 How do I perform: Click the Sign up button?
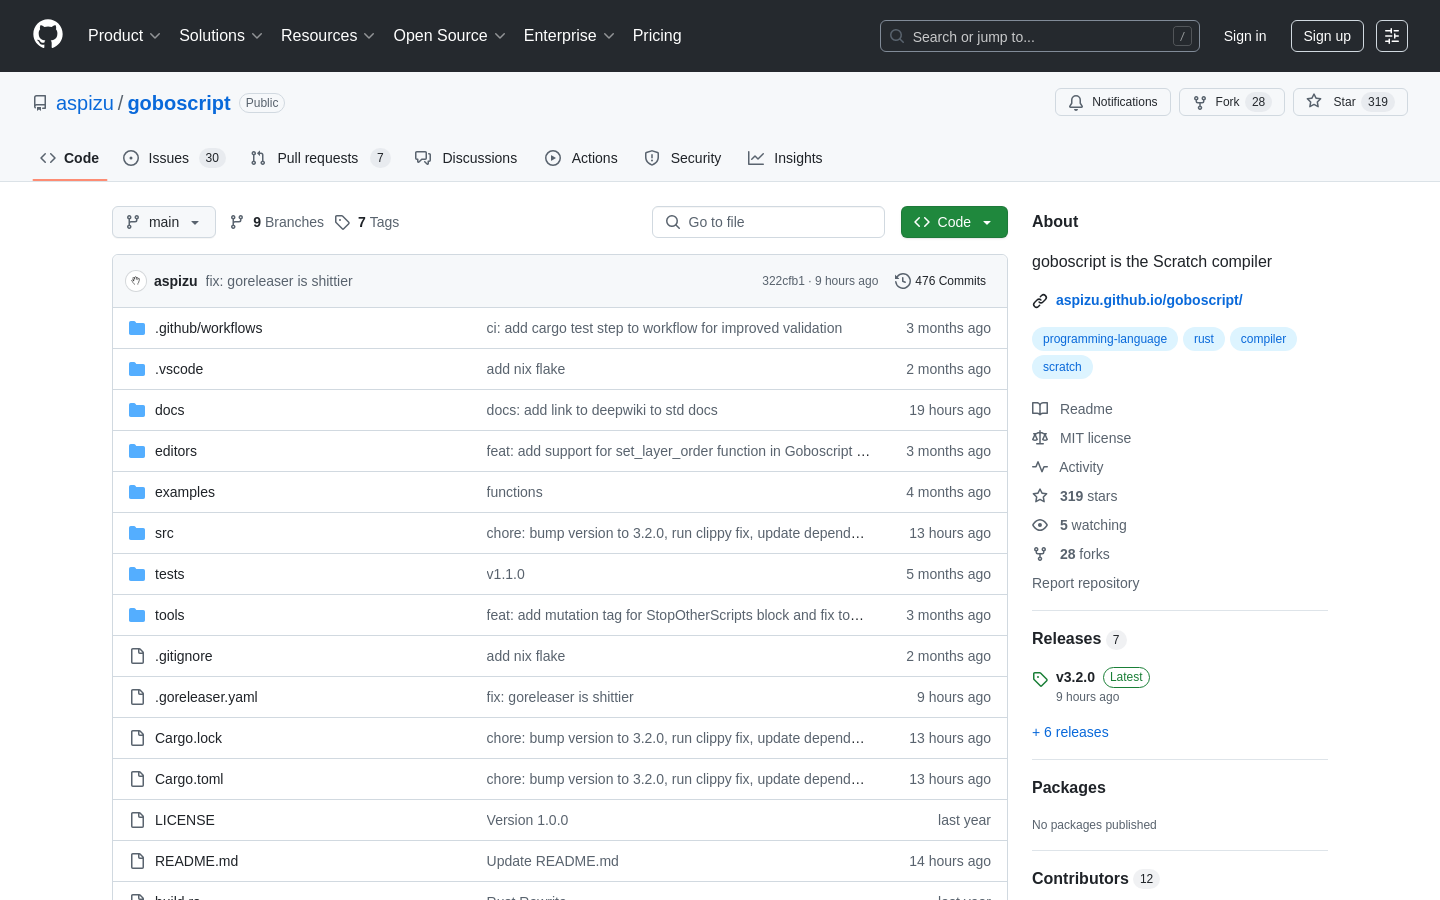1327,36
